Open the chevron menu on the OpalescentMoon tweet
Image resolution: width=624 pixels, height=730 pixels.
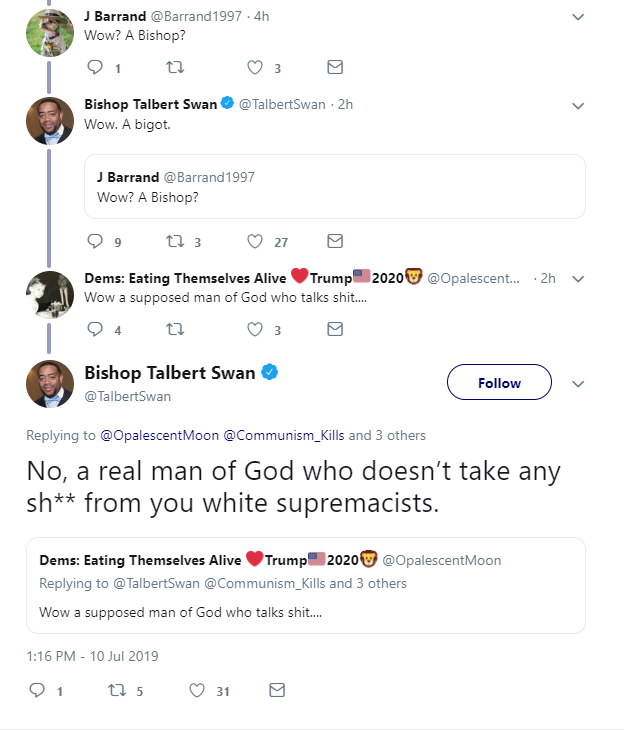coord(578,278)
